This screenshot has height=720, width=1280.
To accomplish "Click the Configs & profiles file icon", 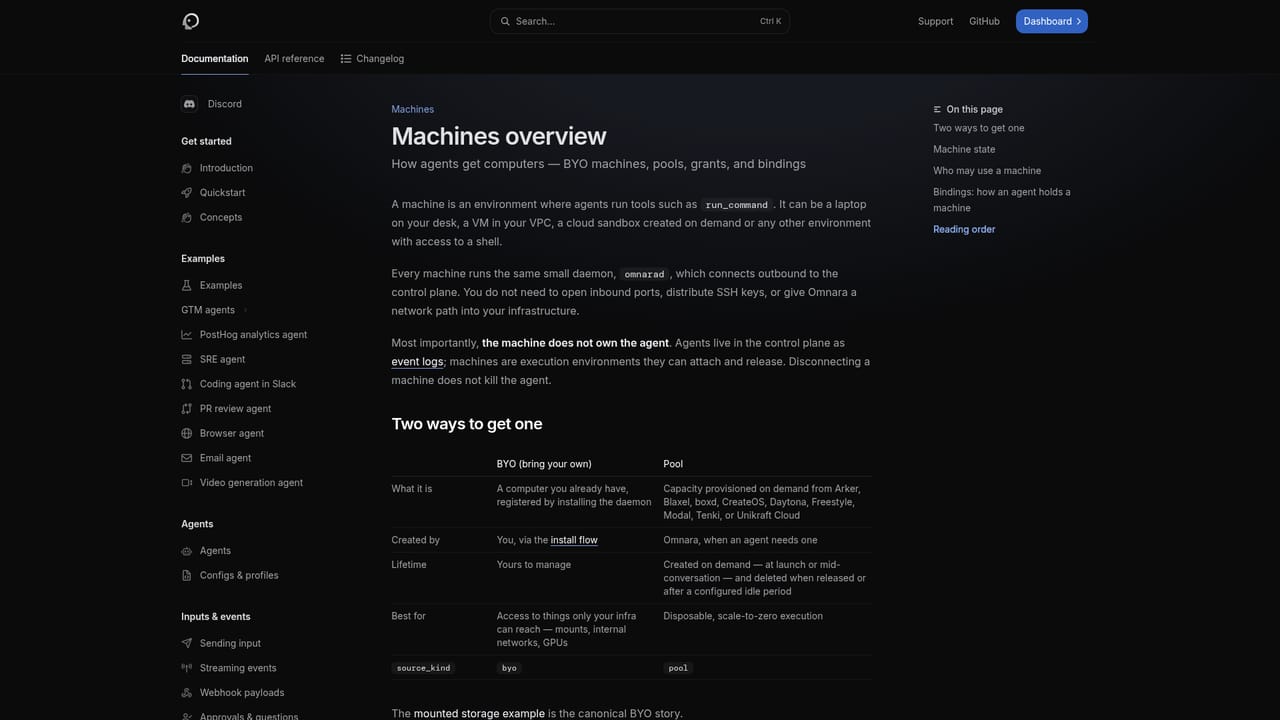I will (187, 575).
